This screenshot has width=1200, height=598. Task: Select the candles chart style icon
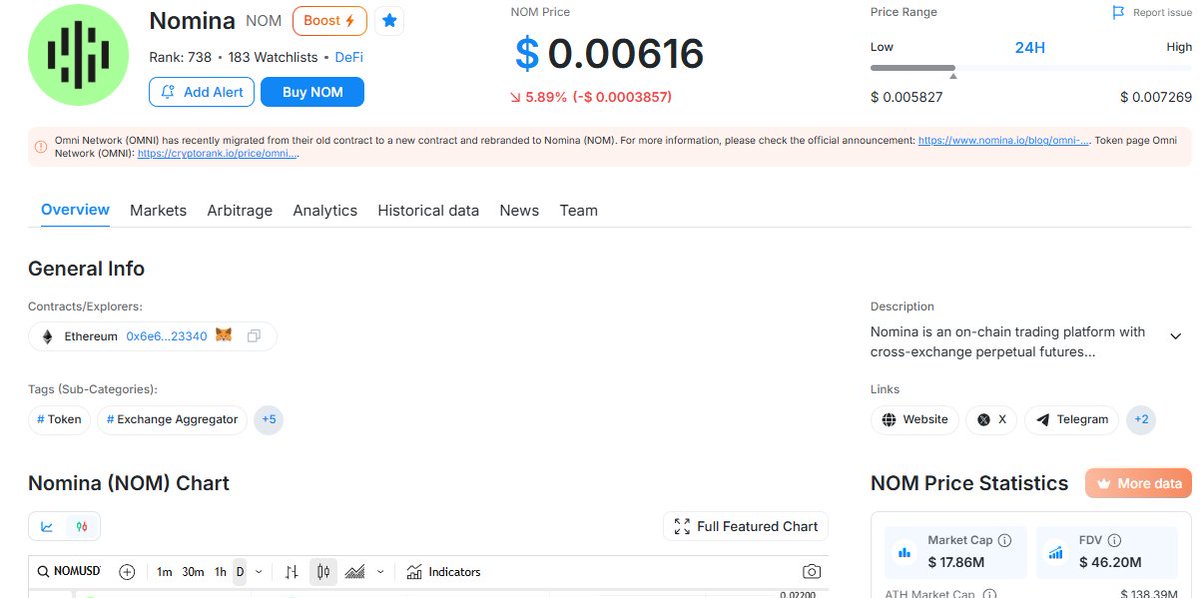pos(323,572)
